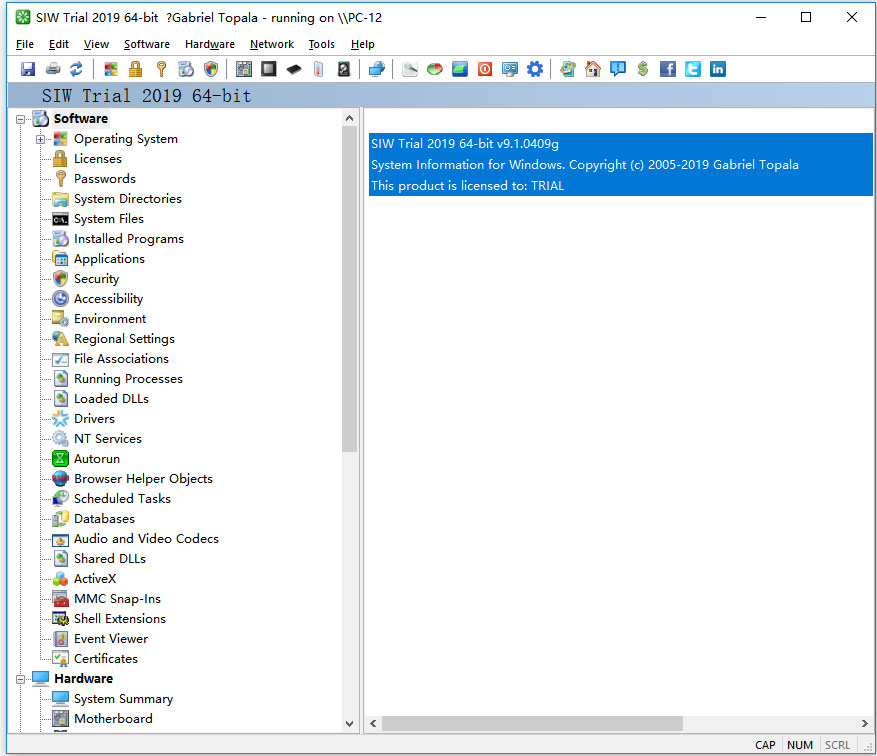Click the padlock Licenses toolbar icon

(x=135, y=69)
